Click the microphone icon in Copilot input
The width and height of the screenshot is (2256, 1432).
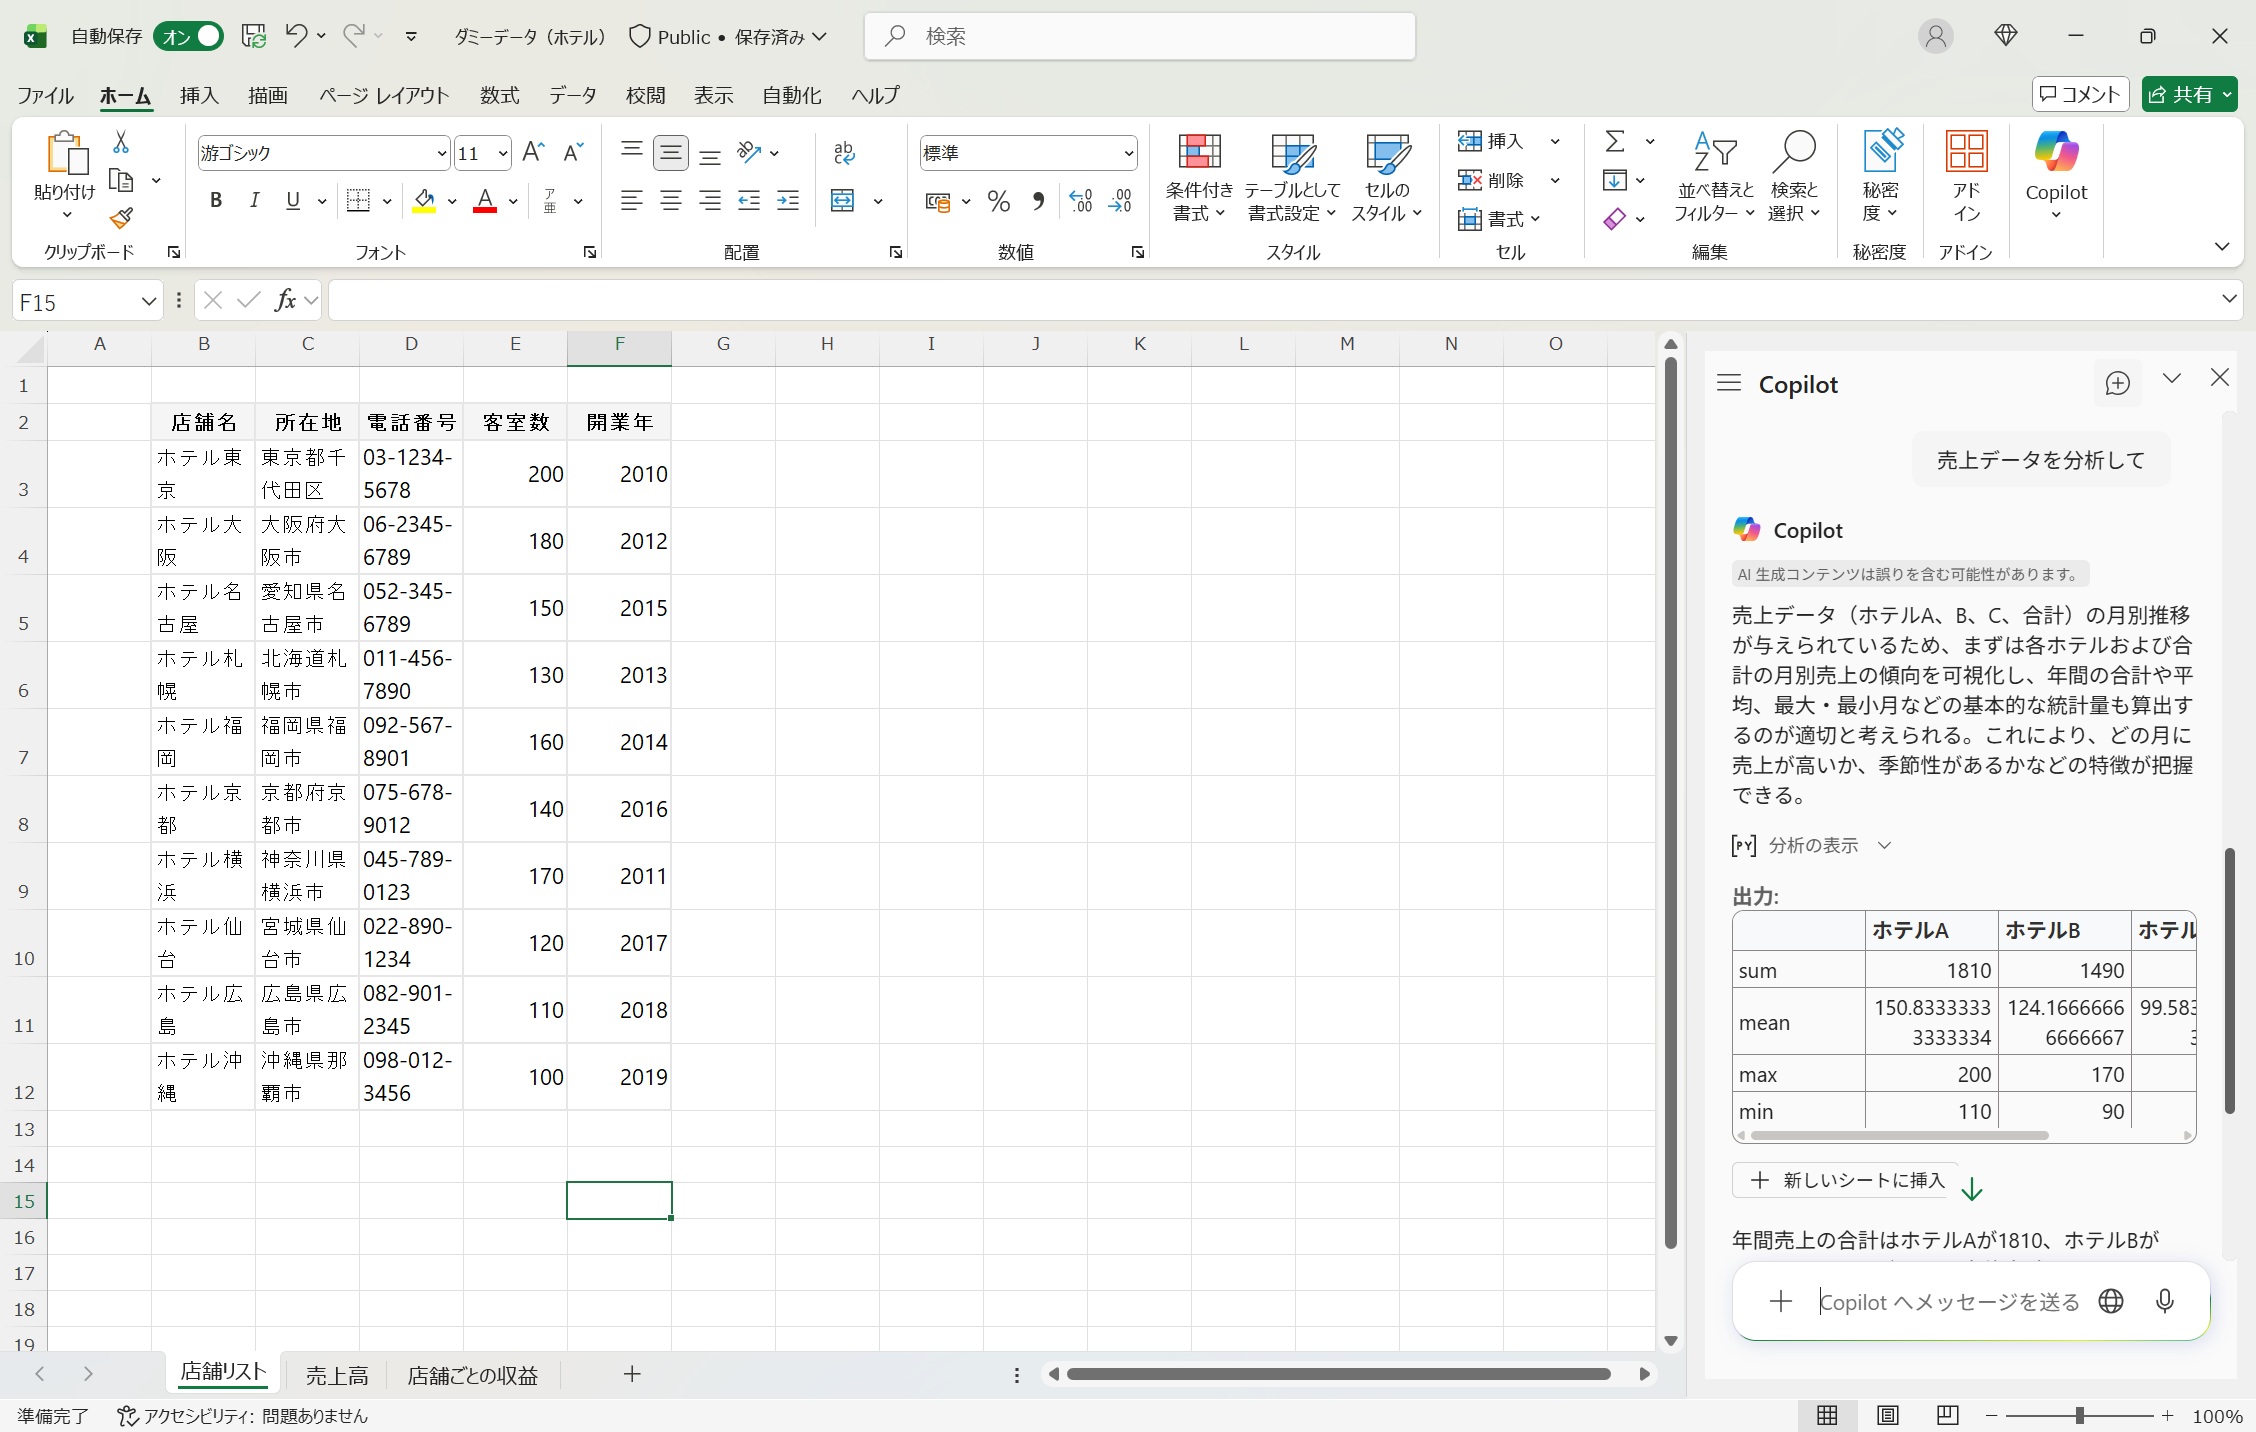point(2164,1301)
